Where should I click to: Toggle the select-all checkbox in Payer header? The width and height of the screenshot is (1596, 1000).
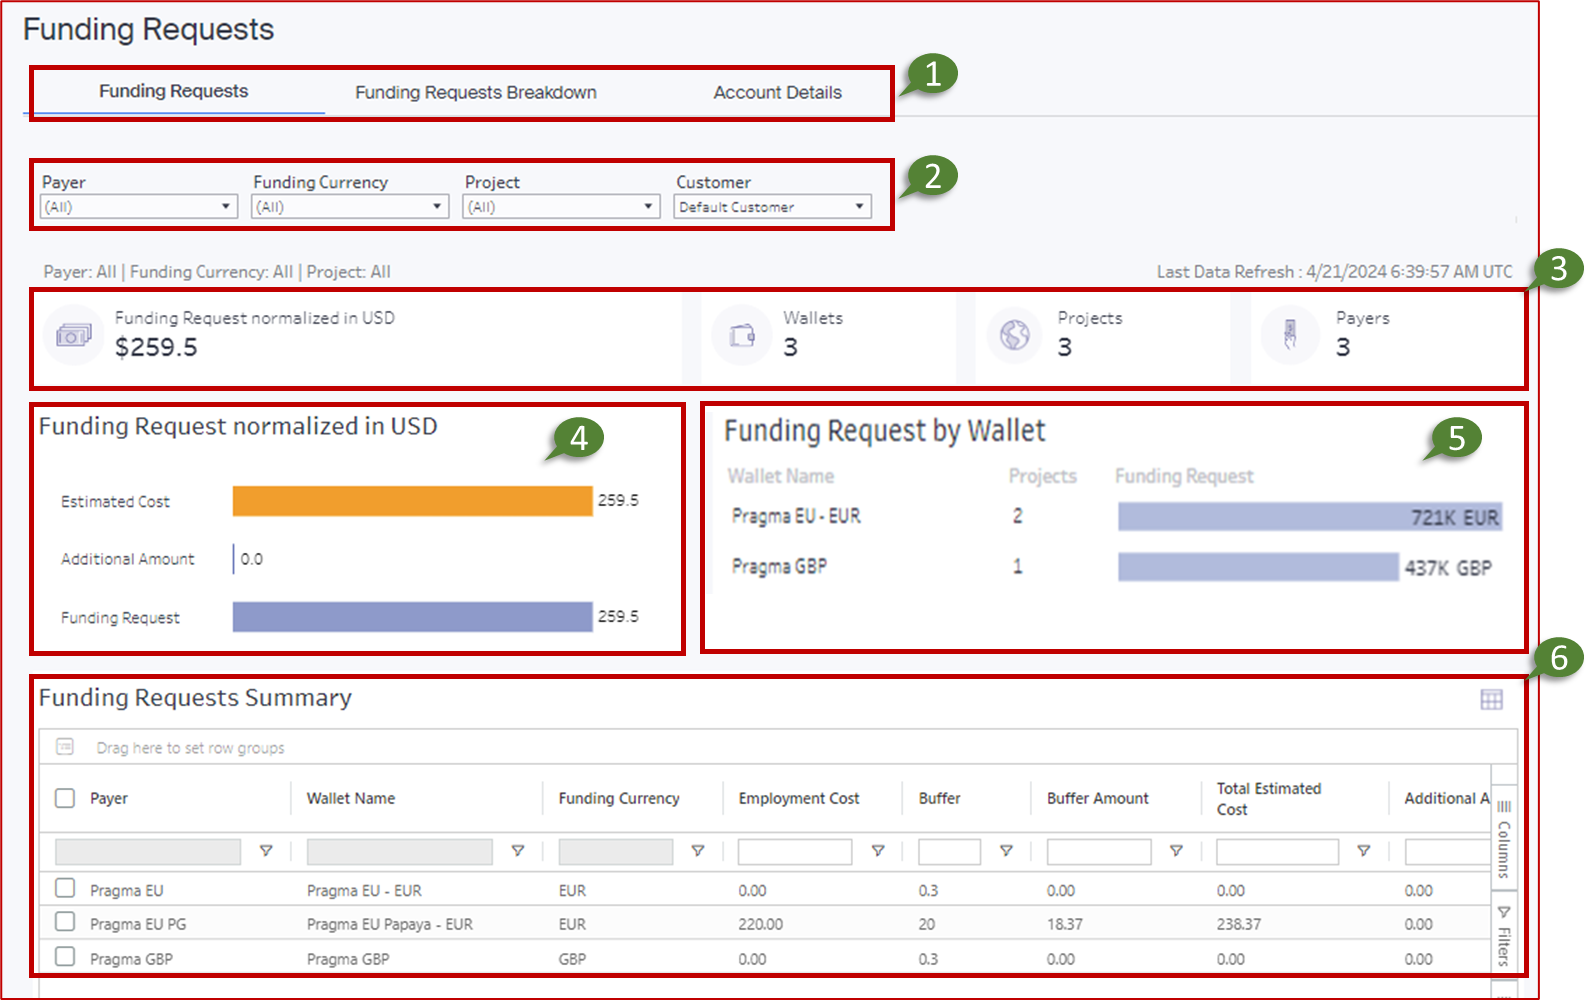[65, 798]
